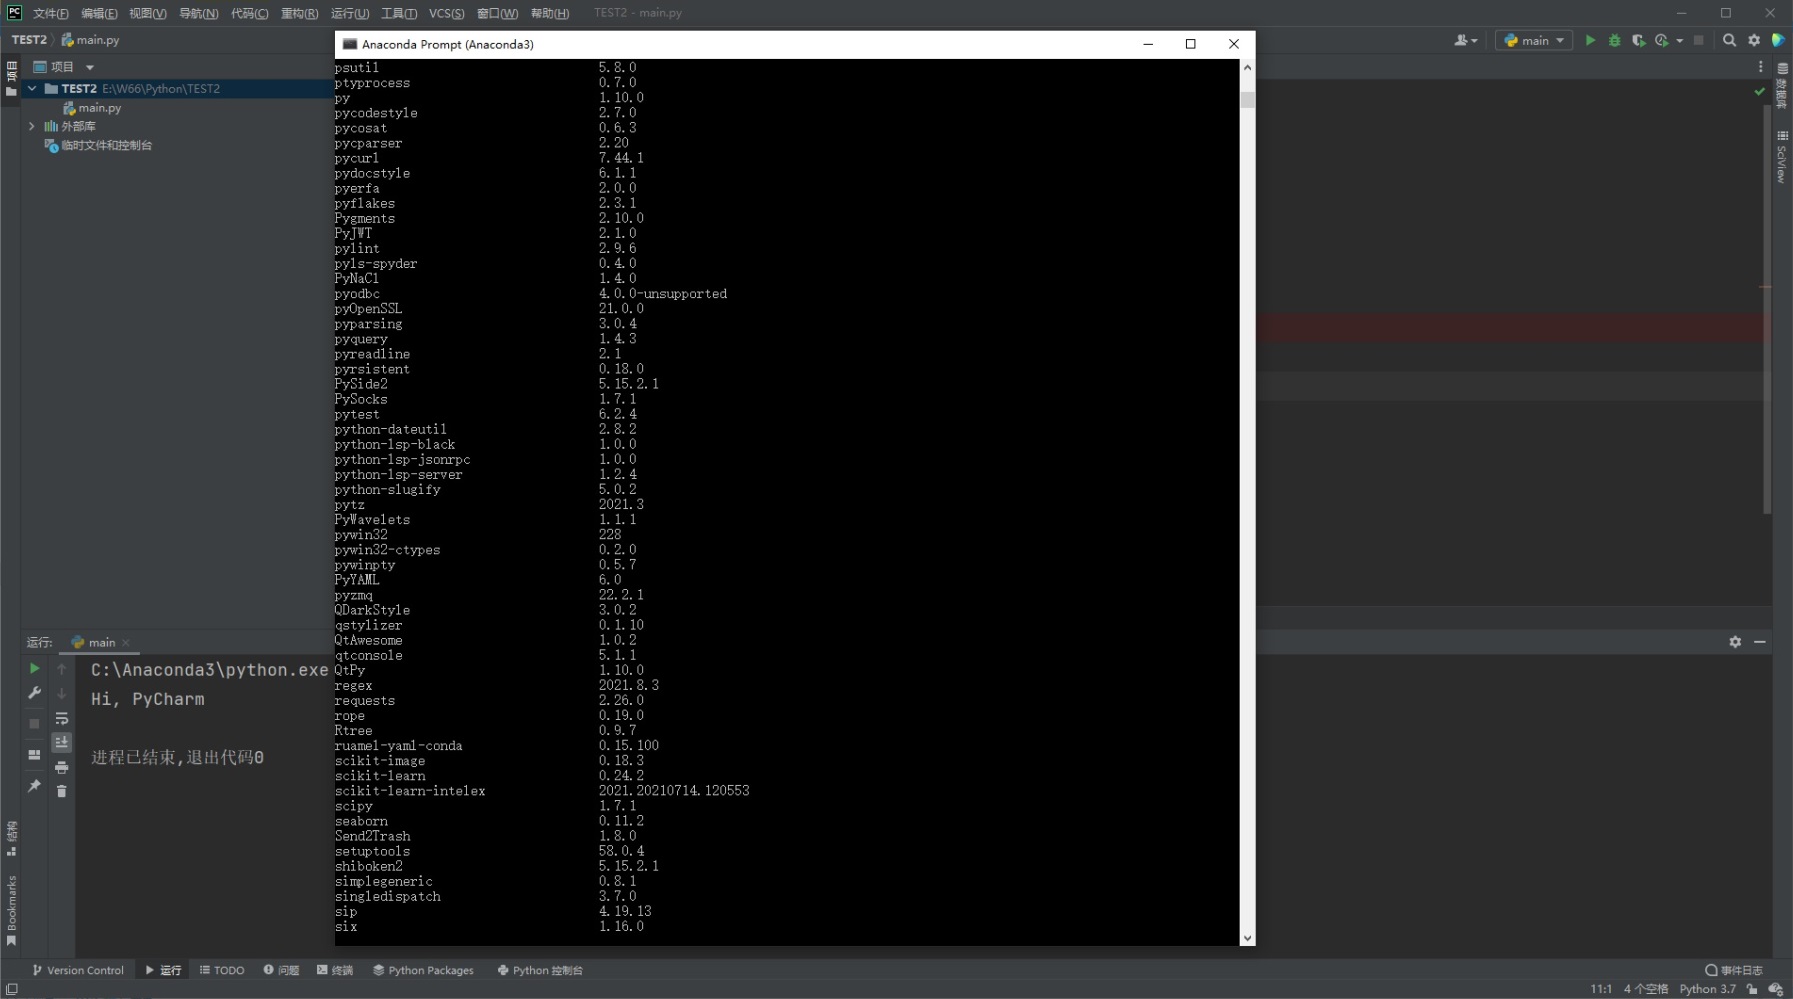Viewport: 1793px width, 999px height.
Task: Select main.py in the project tree
Action: pos(92,108)
